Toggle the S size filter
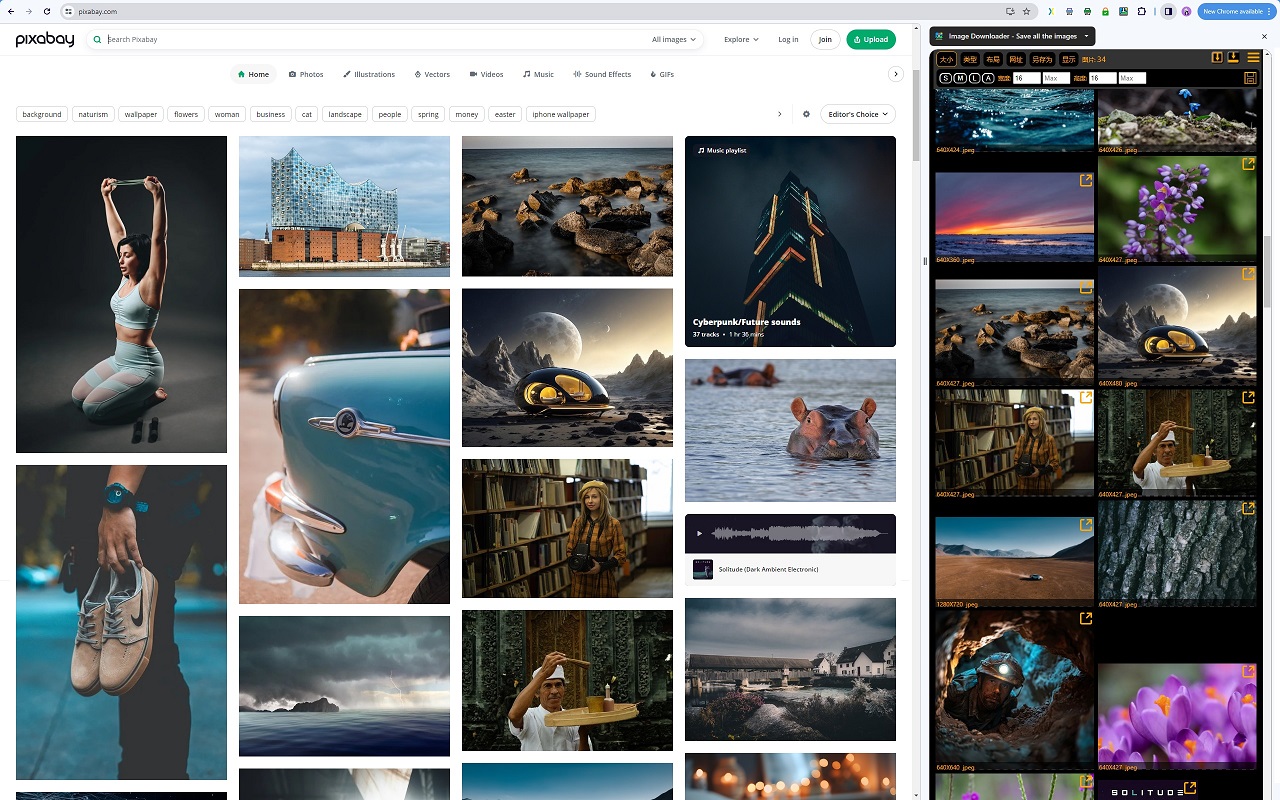The image size is (1280, 800). 946,78
